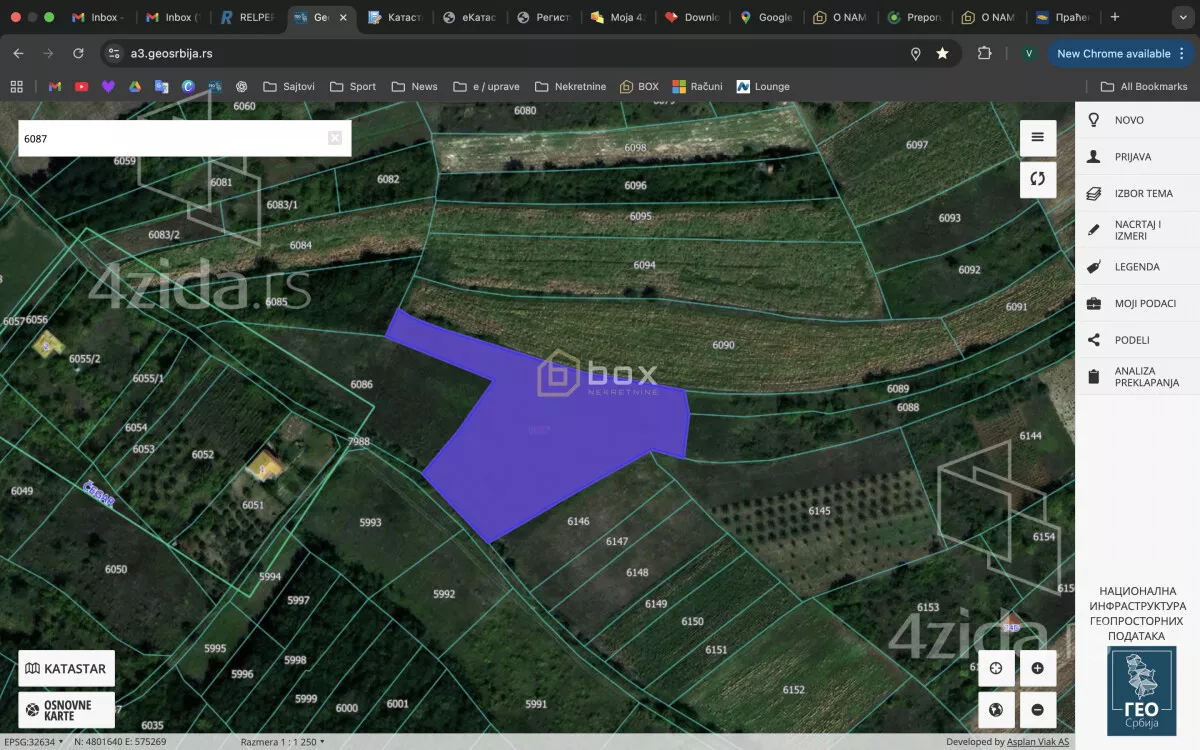Click the locate-me crosshair button

(996, 668)
